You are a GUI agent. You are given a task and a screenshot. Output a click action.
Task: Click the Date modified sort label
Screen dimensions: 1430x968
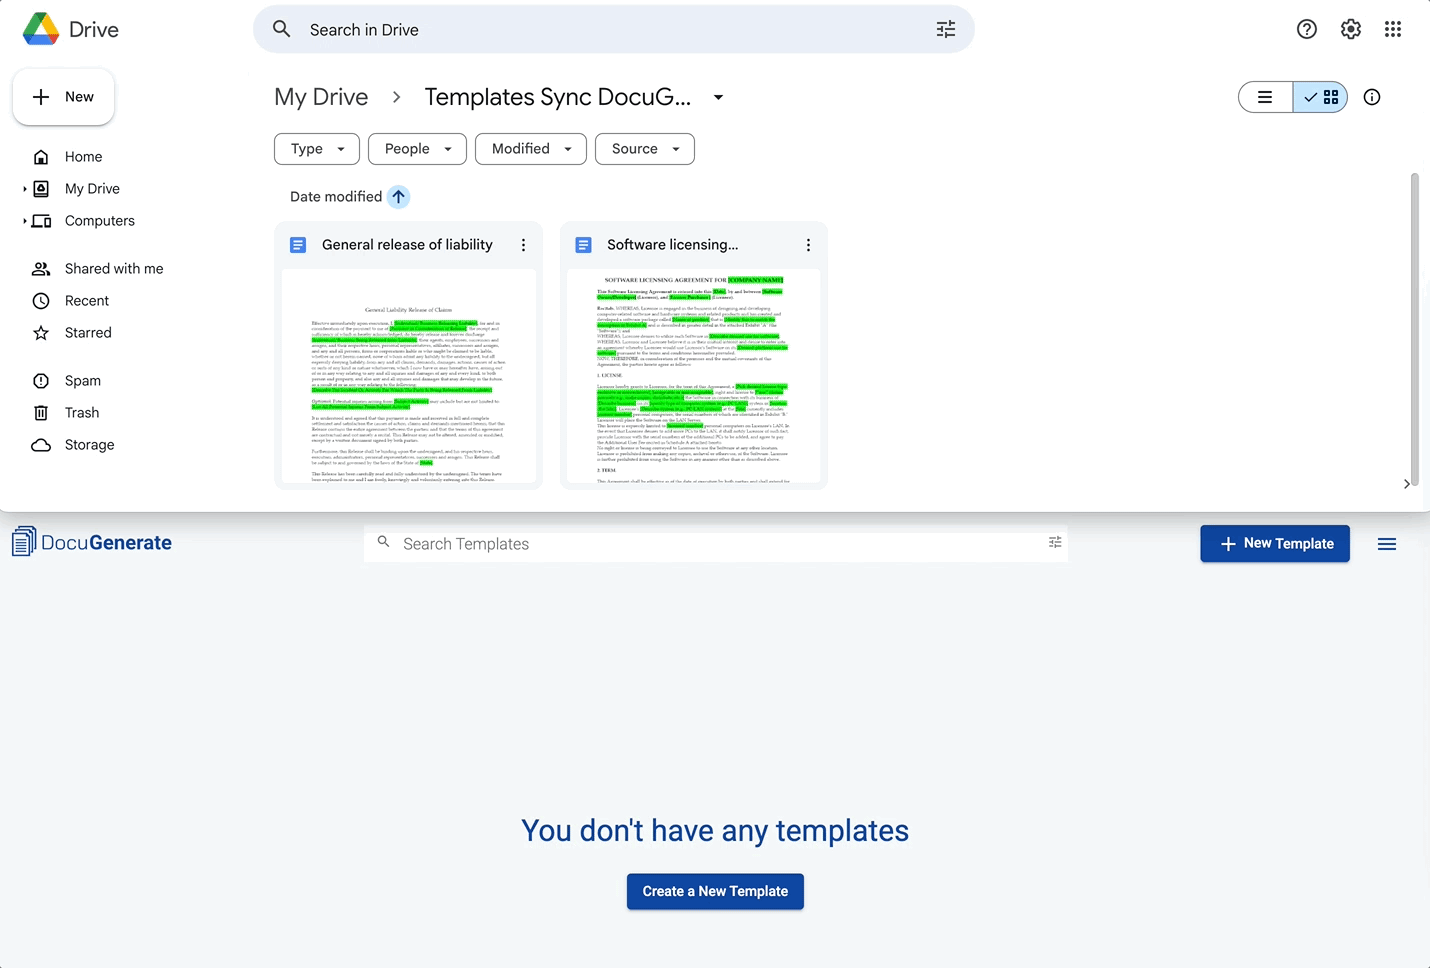click(336, 197)
